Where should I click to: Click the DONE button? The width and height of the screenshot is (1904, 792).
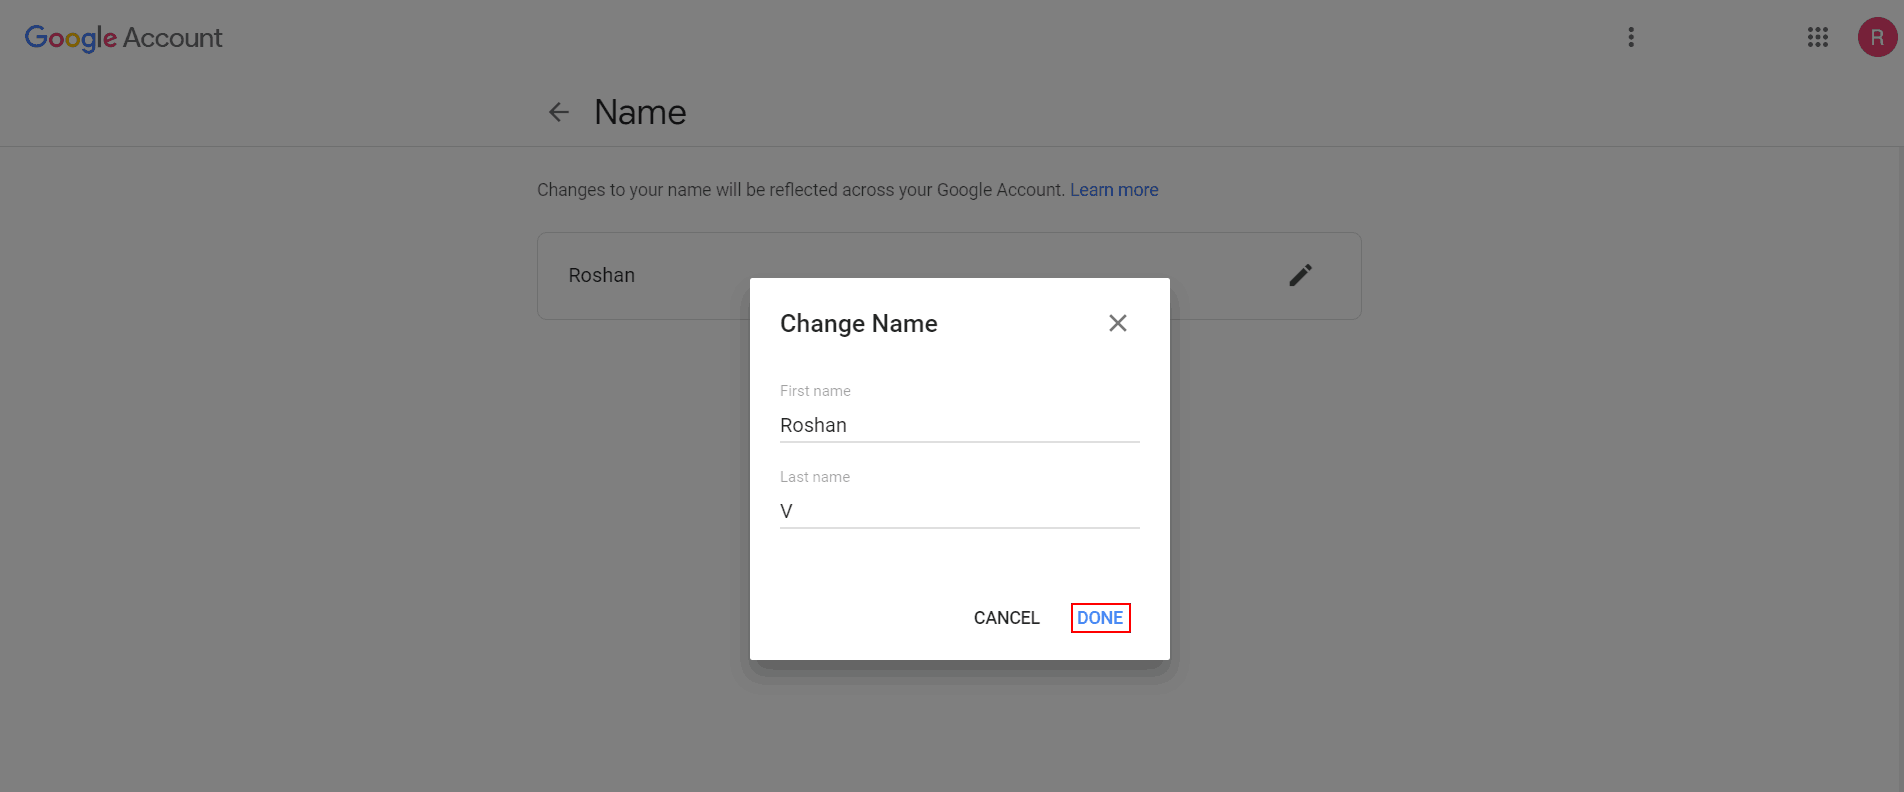(1100, 618)
